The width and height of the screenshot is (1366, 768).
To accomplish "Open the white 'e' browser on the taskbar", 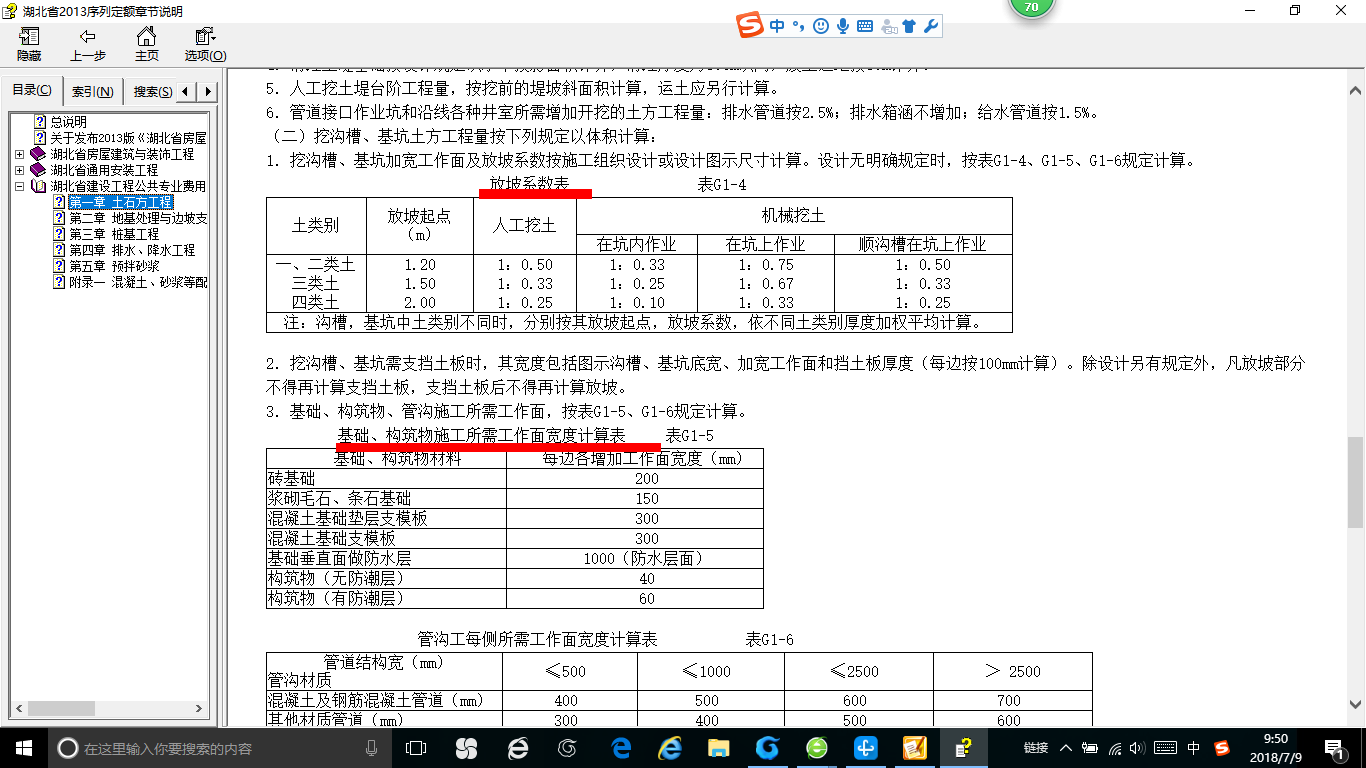I will pos(517,747).
